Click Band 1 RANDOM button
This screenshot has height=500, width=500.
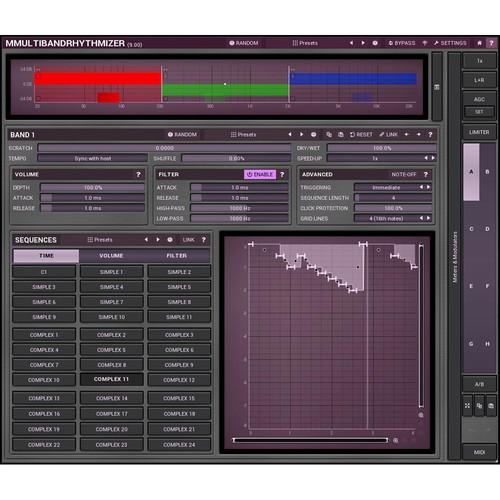point(182,134)
